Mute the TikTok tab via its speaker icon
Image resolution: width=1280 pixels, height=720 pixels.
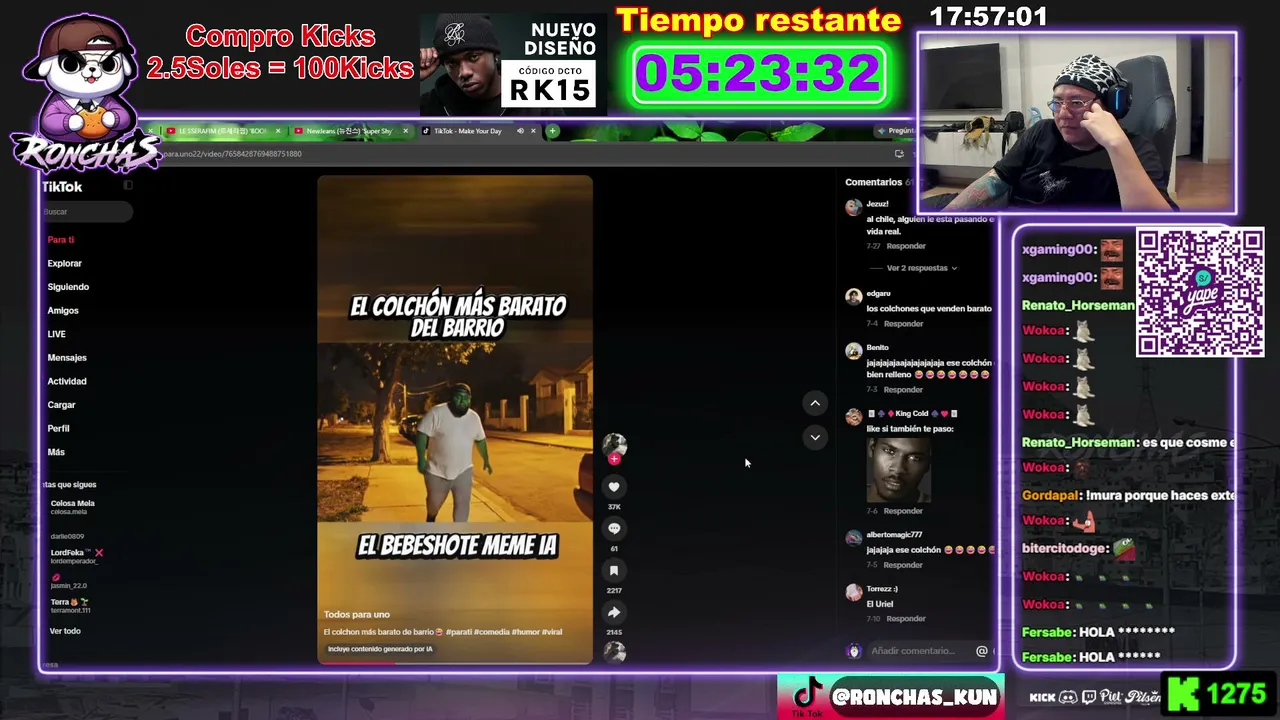pyautogui.click(x=520, y=131)
